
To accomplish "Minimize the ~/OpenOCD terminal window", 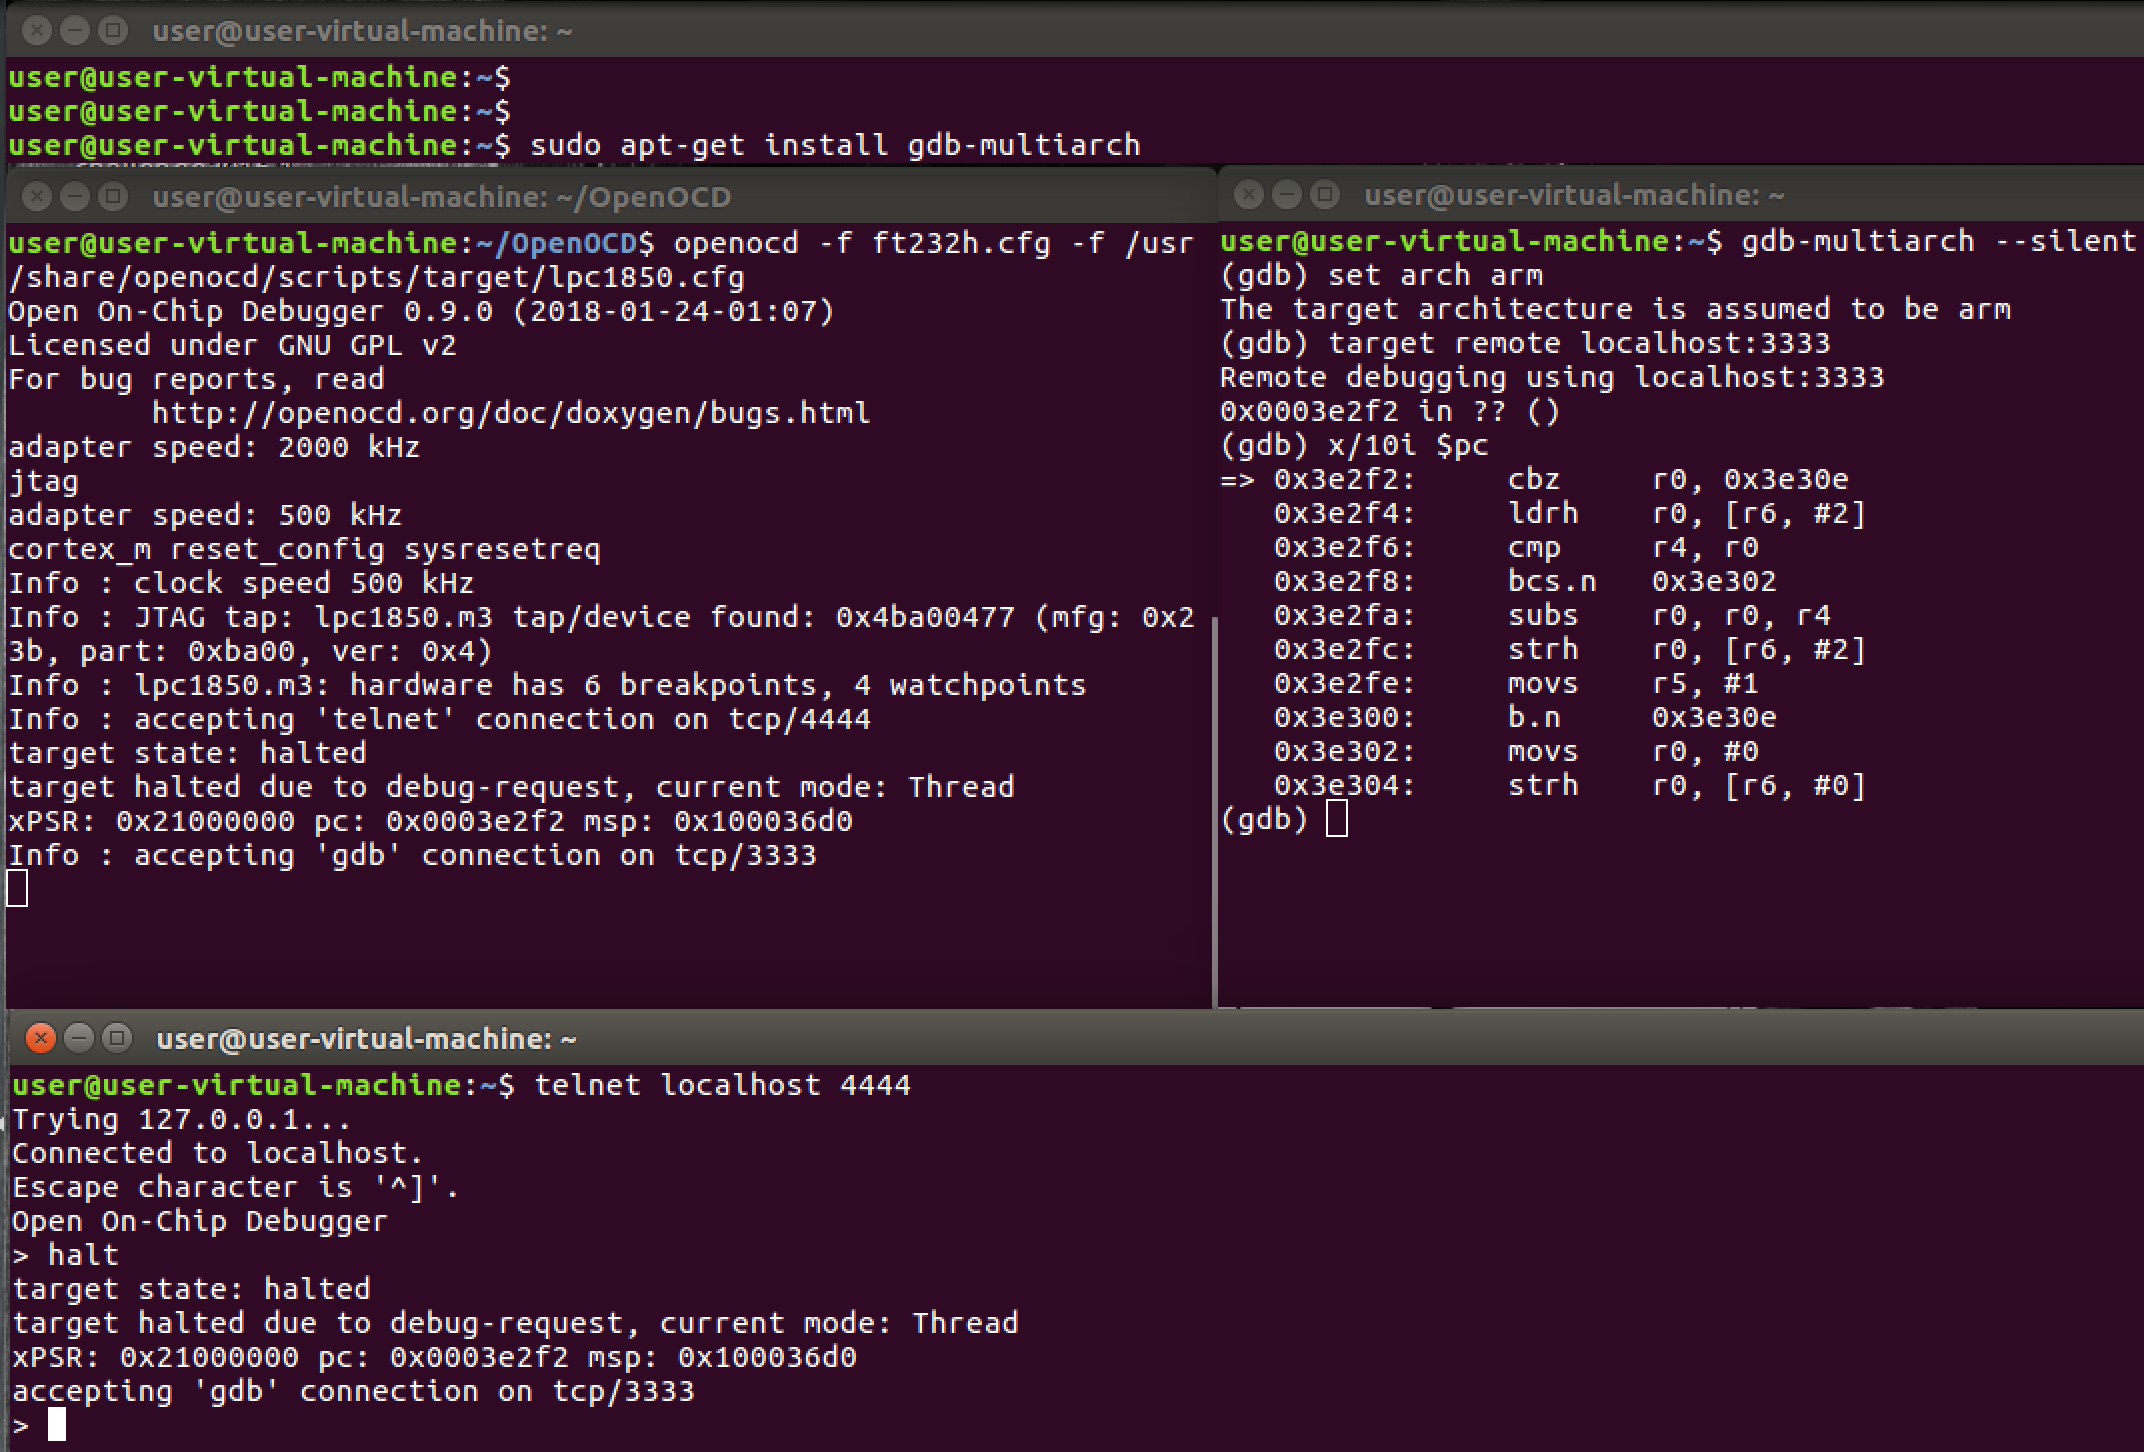I will click(75, 196).
